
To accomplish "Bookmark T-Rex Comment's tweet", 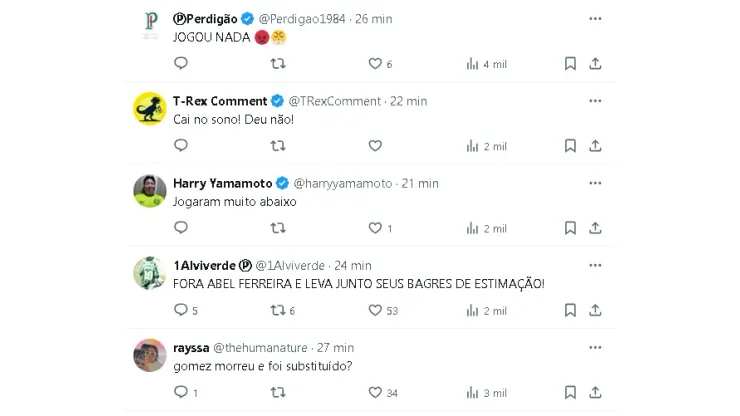I will [x=570, y=146].
